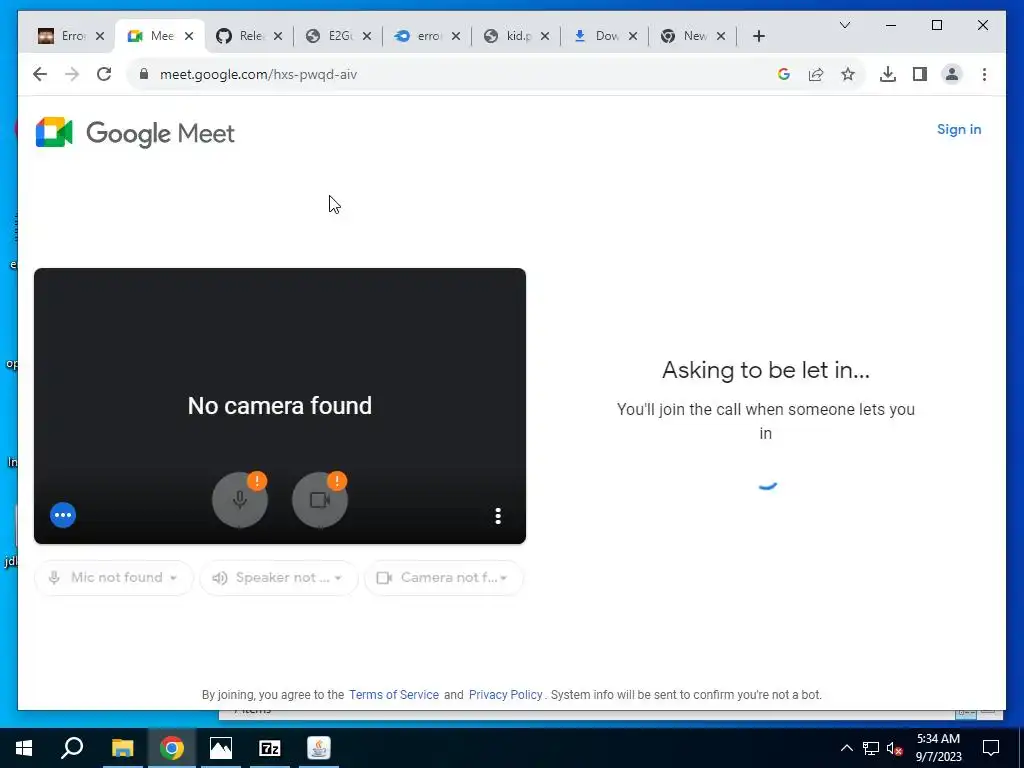This screenshot has height=768, width=1024.
Task: Open the Photos app from the taskbar
Action: point(221,748)
